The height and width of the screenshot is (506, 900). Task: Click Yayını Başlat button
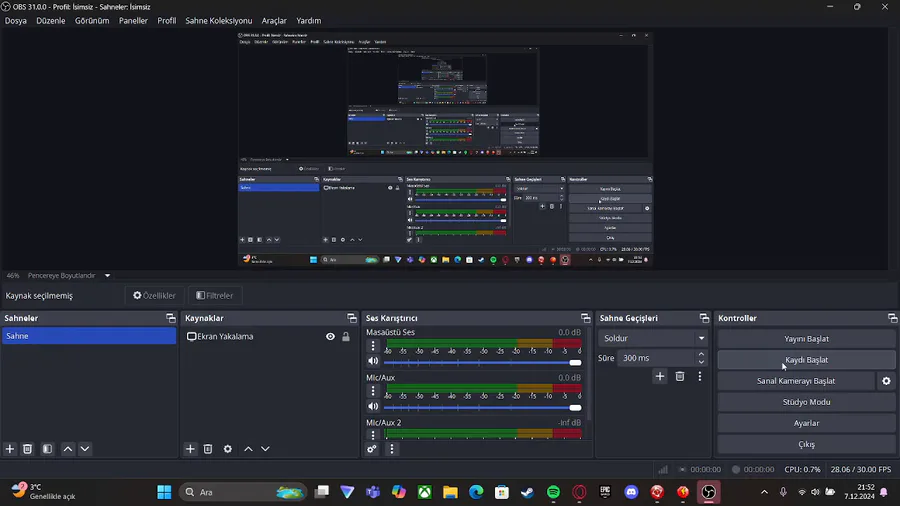[x=806, y=338]
